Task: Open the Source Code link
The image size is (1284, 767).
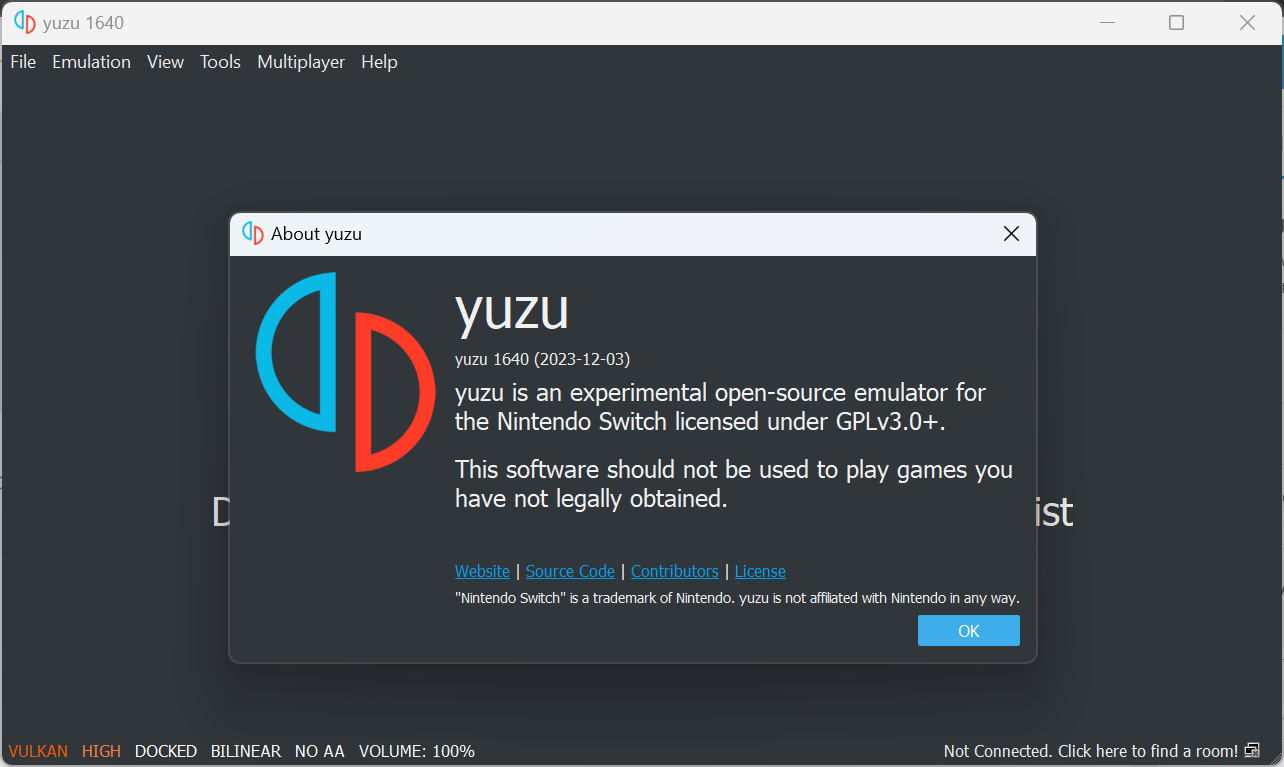Action: click(570, 571)
